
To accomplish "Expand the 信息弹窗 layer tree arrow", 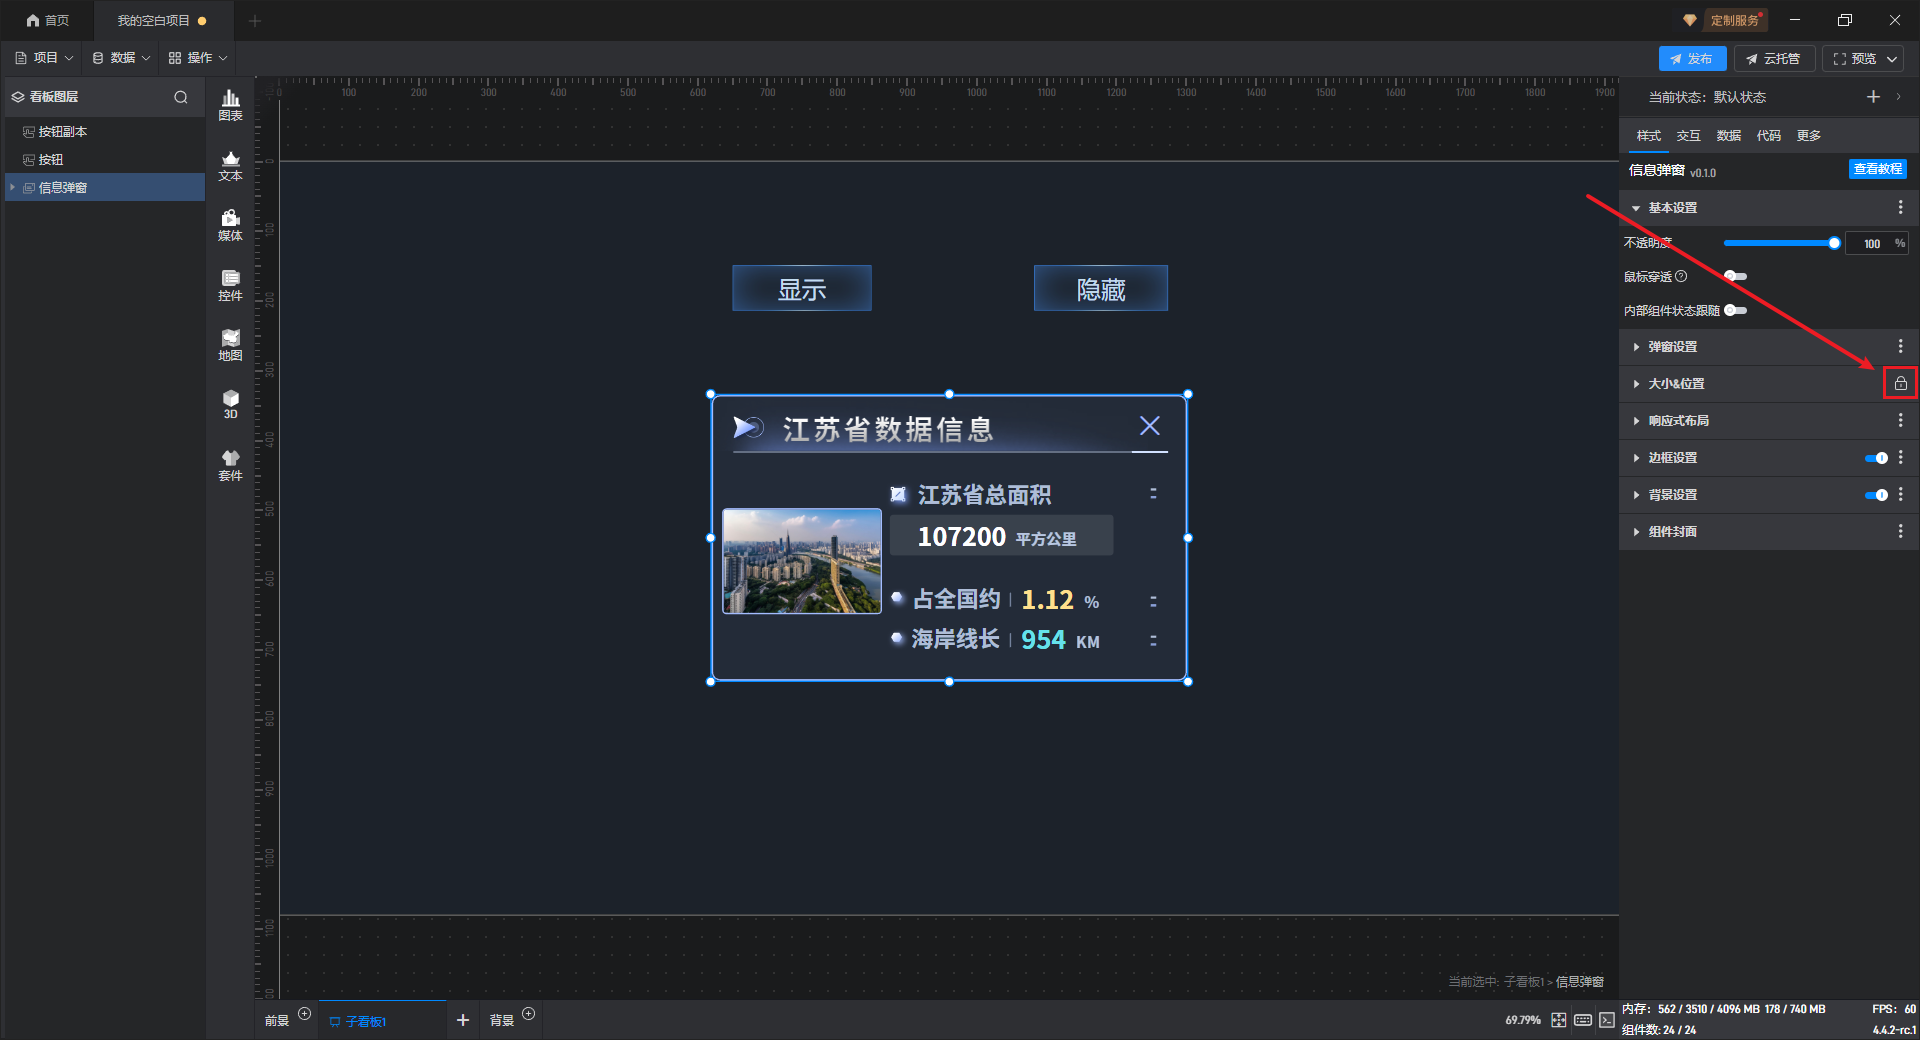I will click(x=12, y=187).
